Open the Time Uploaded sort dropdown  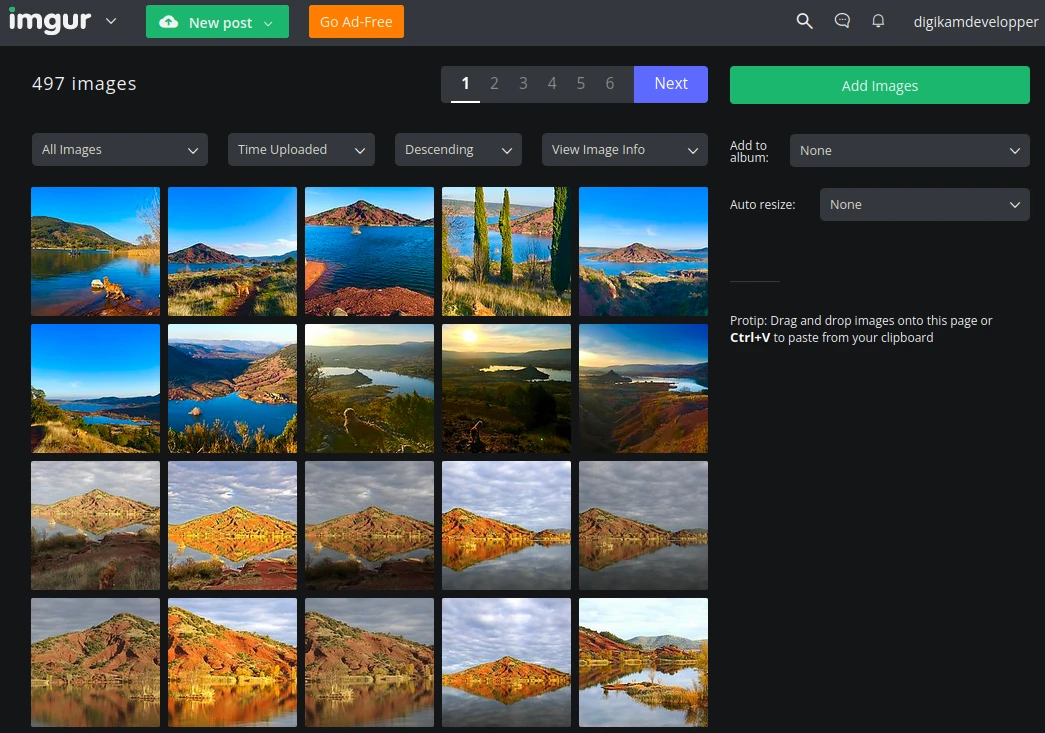[301, 150]
